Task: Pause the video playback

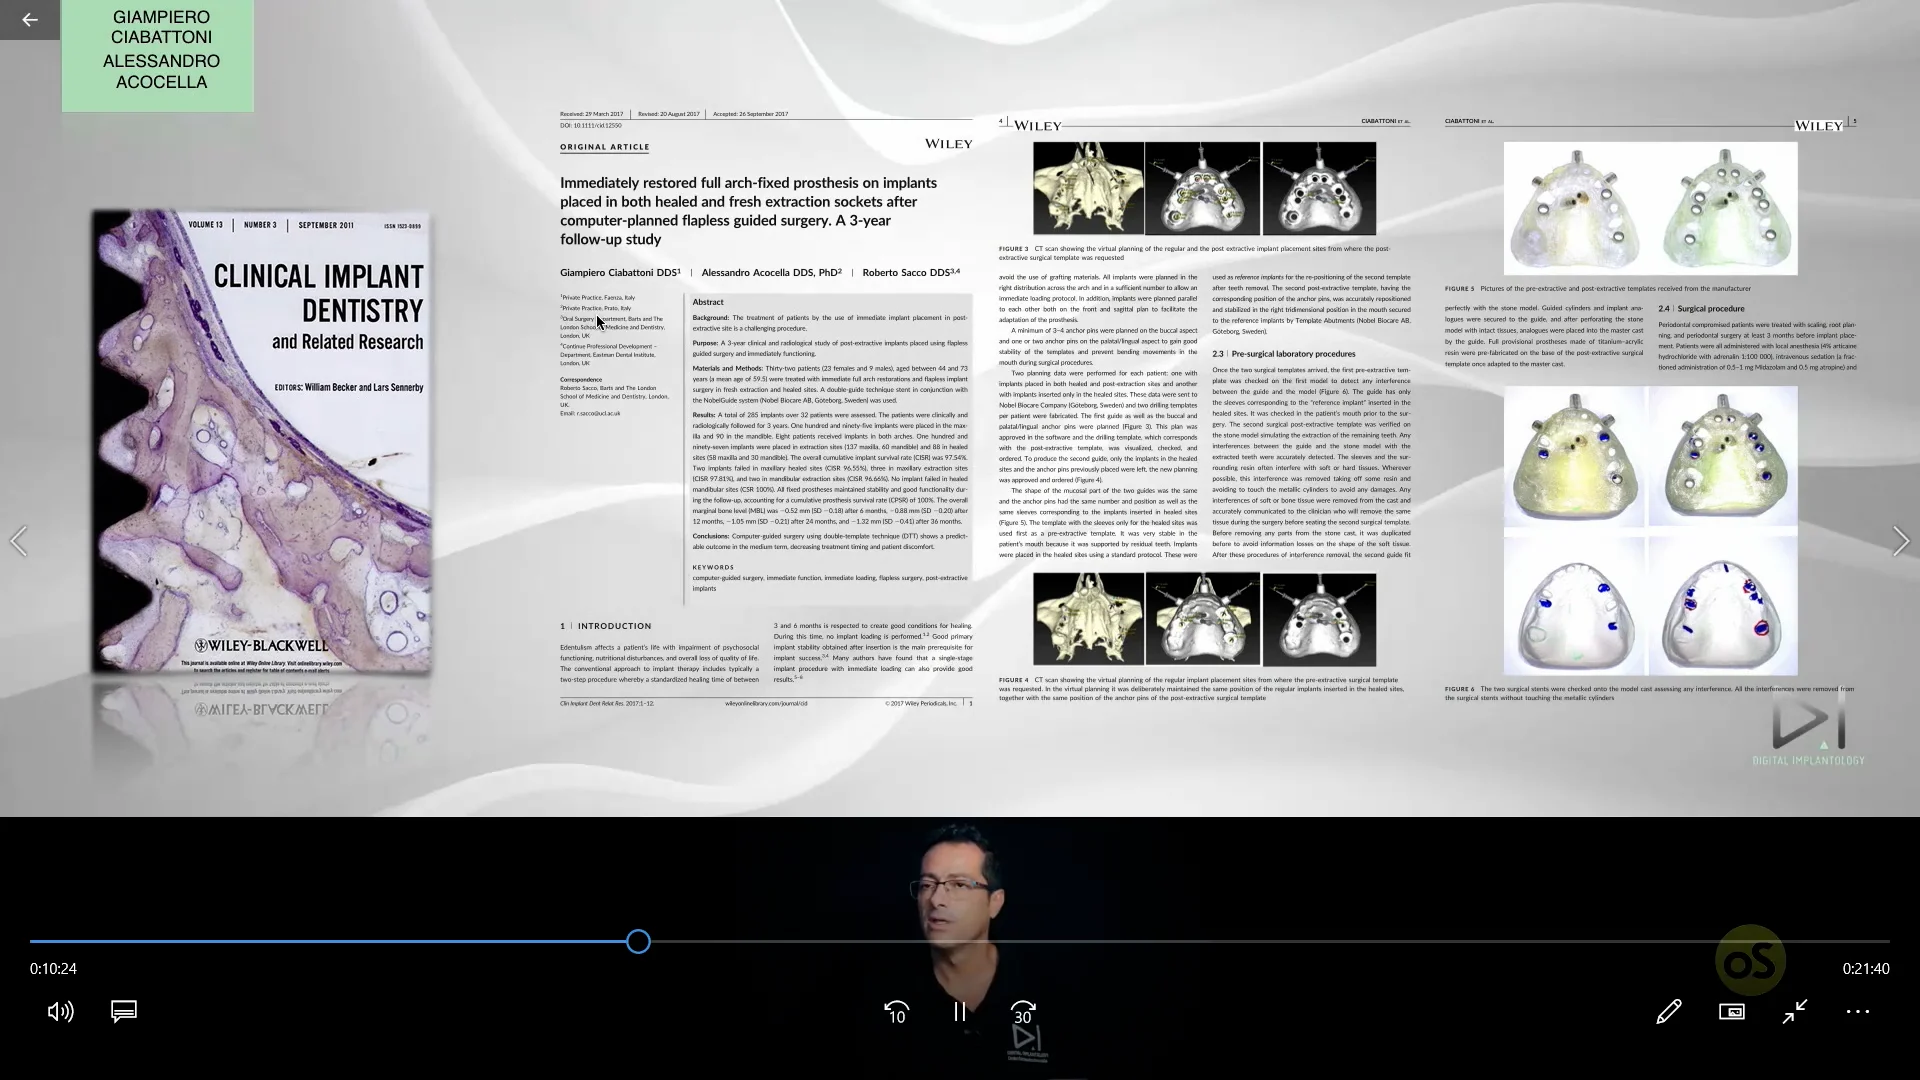Action: [959, 1012]
